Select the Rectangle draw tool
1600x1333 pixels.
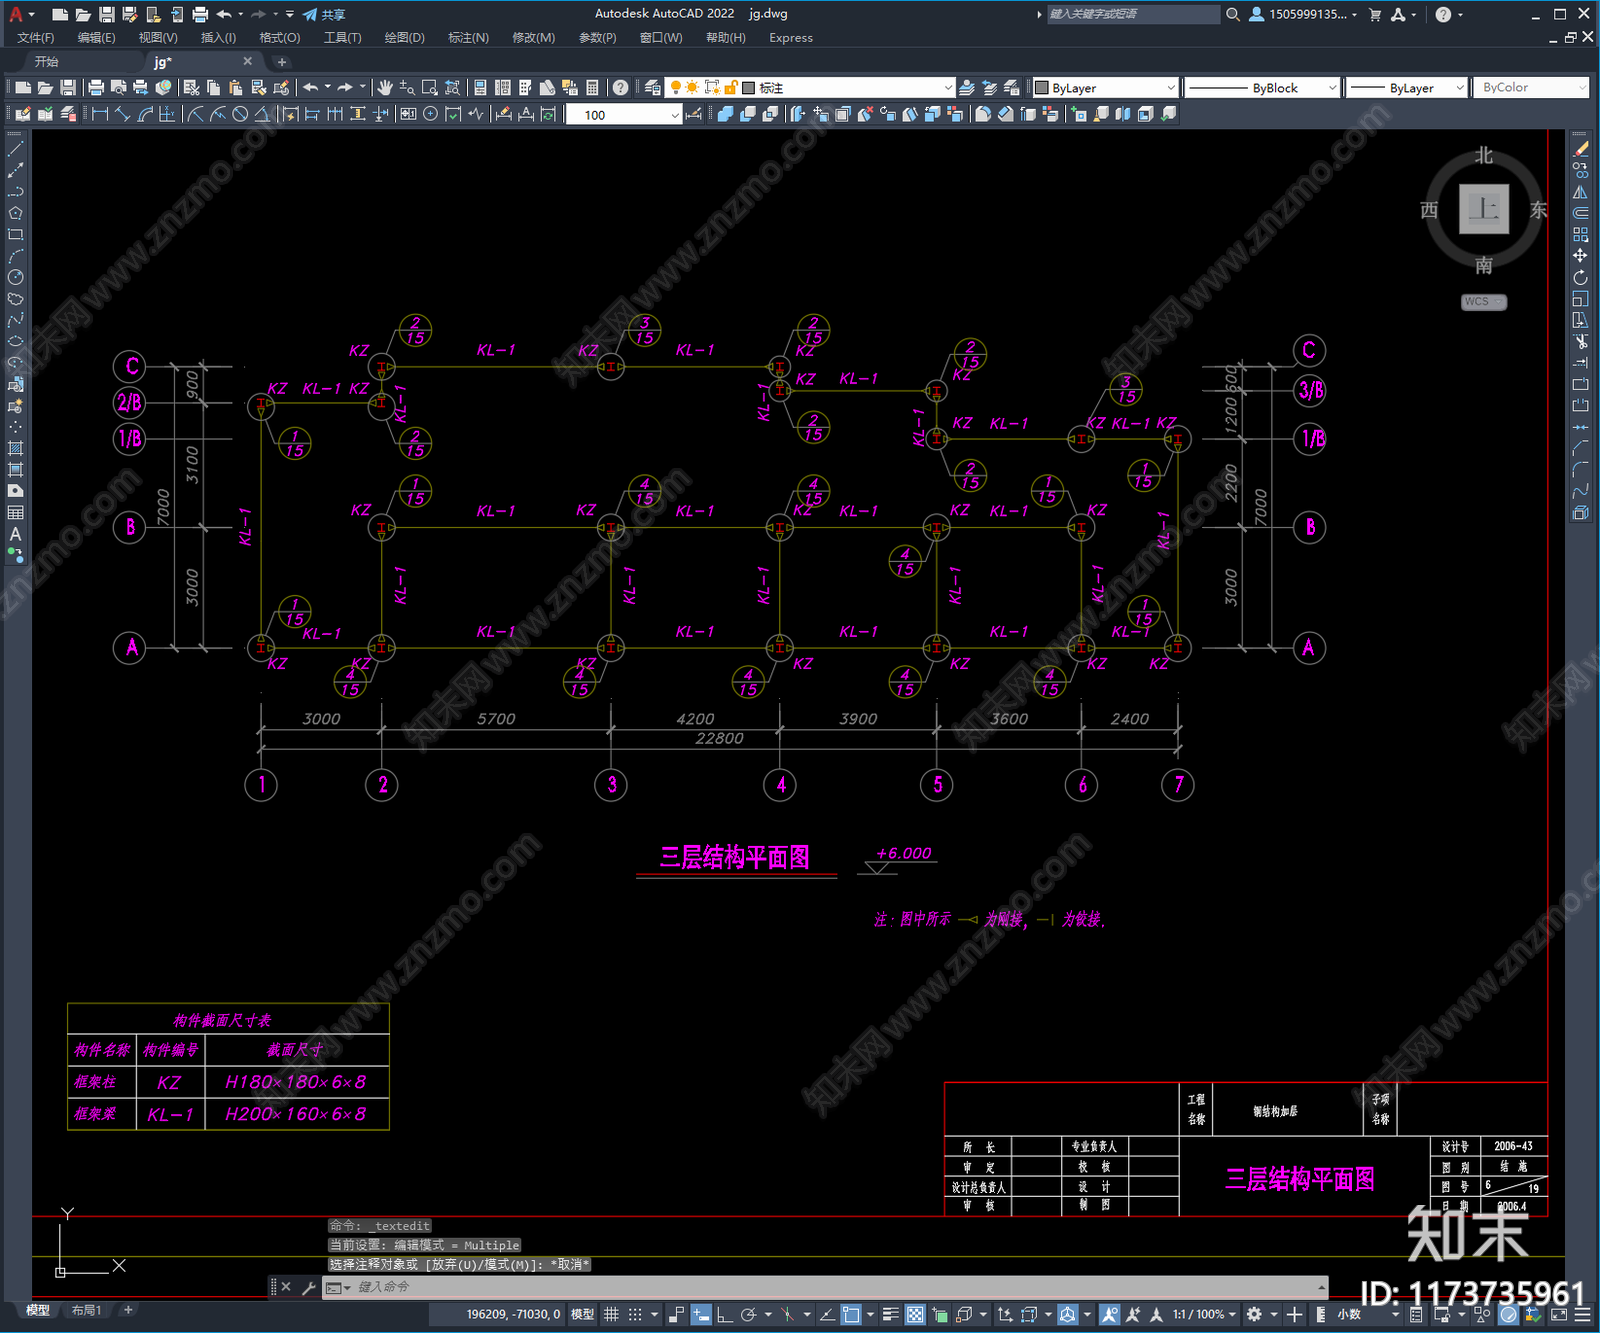pos(15,235)
